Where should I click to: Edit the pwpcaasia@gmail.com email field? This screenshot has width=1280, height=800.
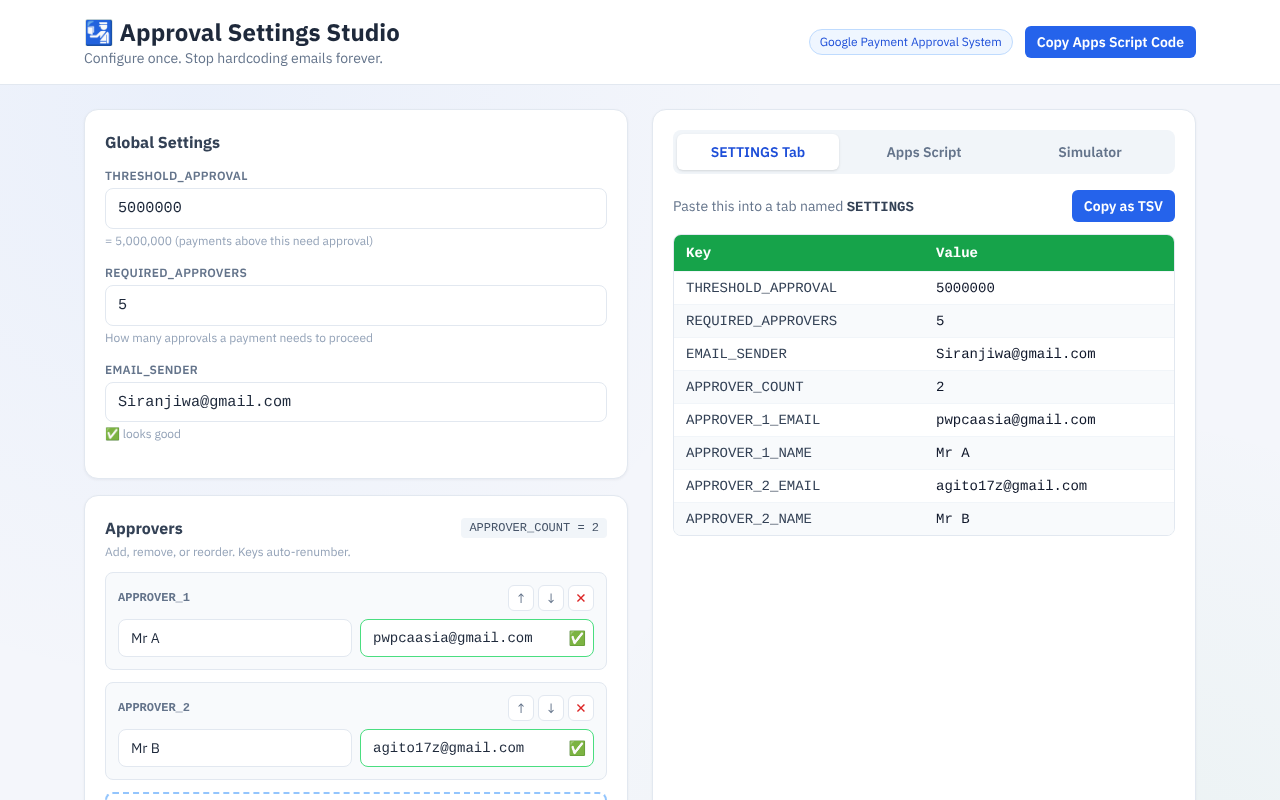(x=477, y=638)
